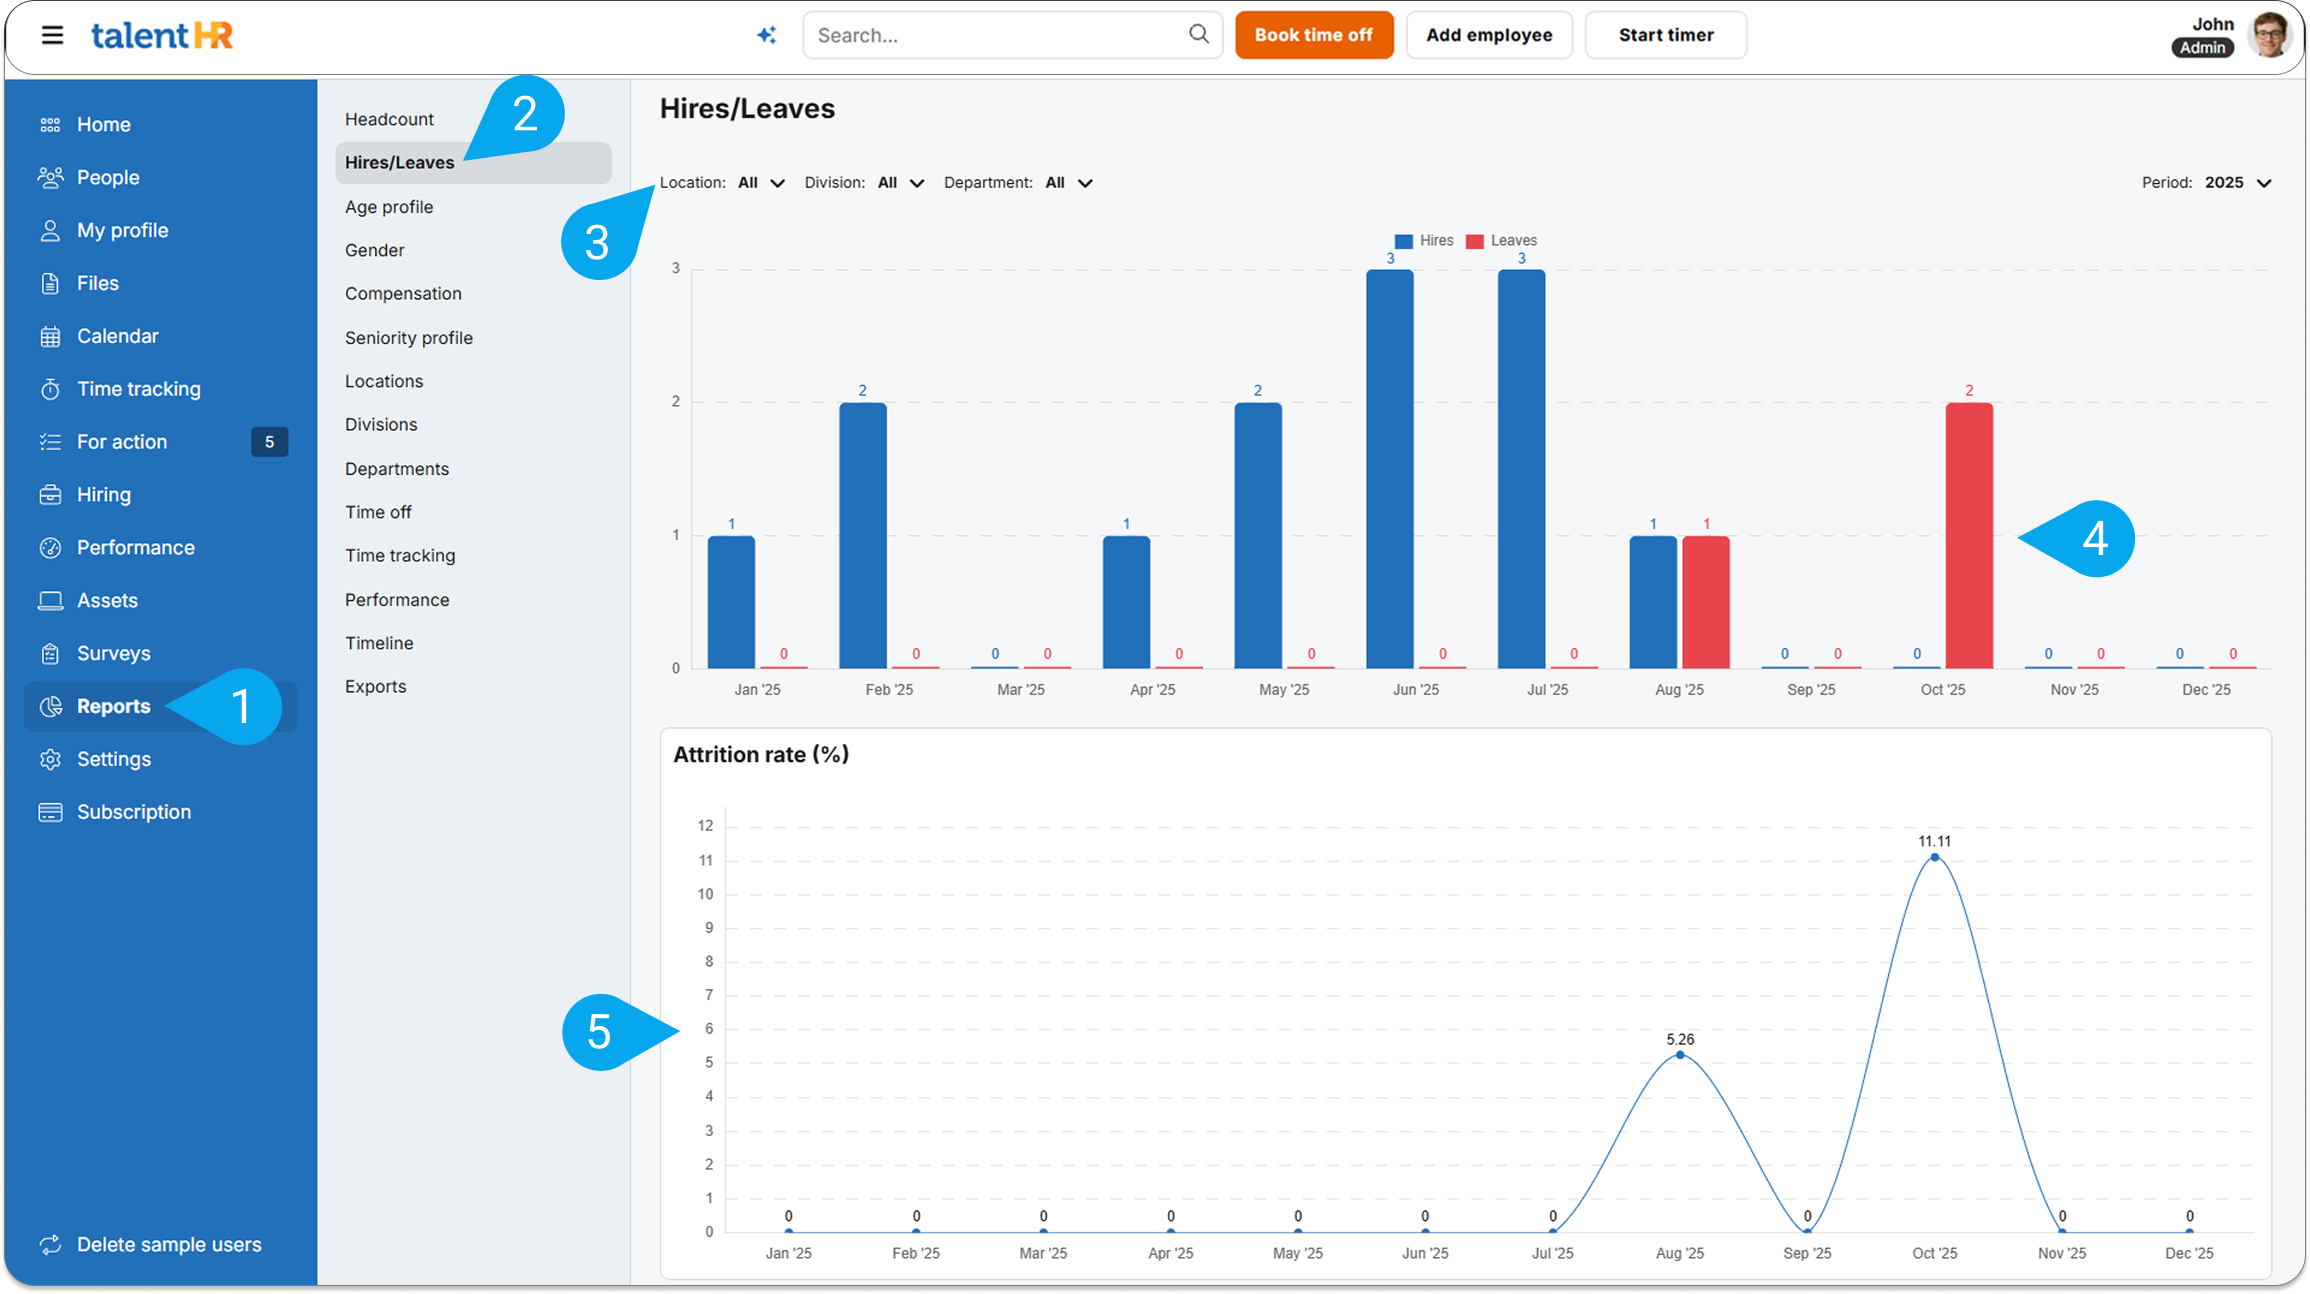Click the hamburger menu icon

click(x=52, y=35)
